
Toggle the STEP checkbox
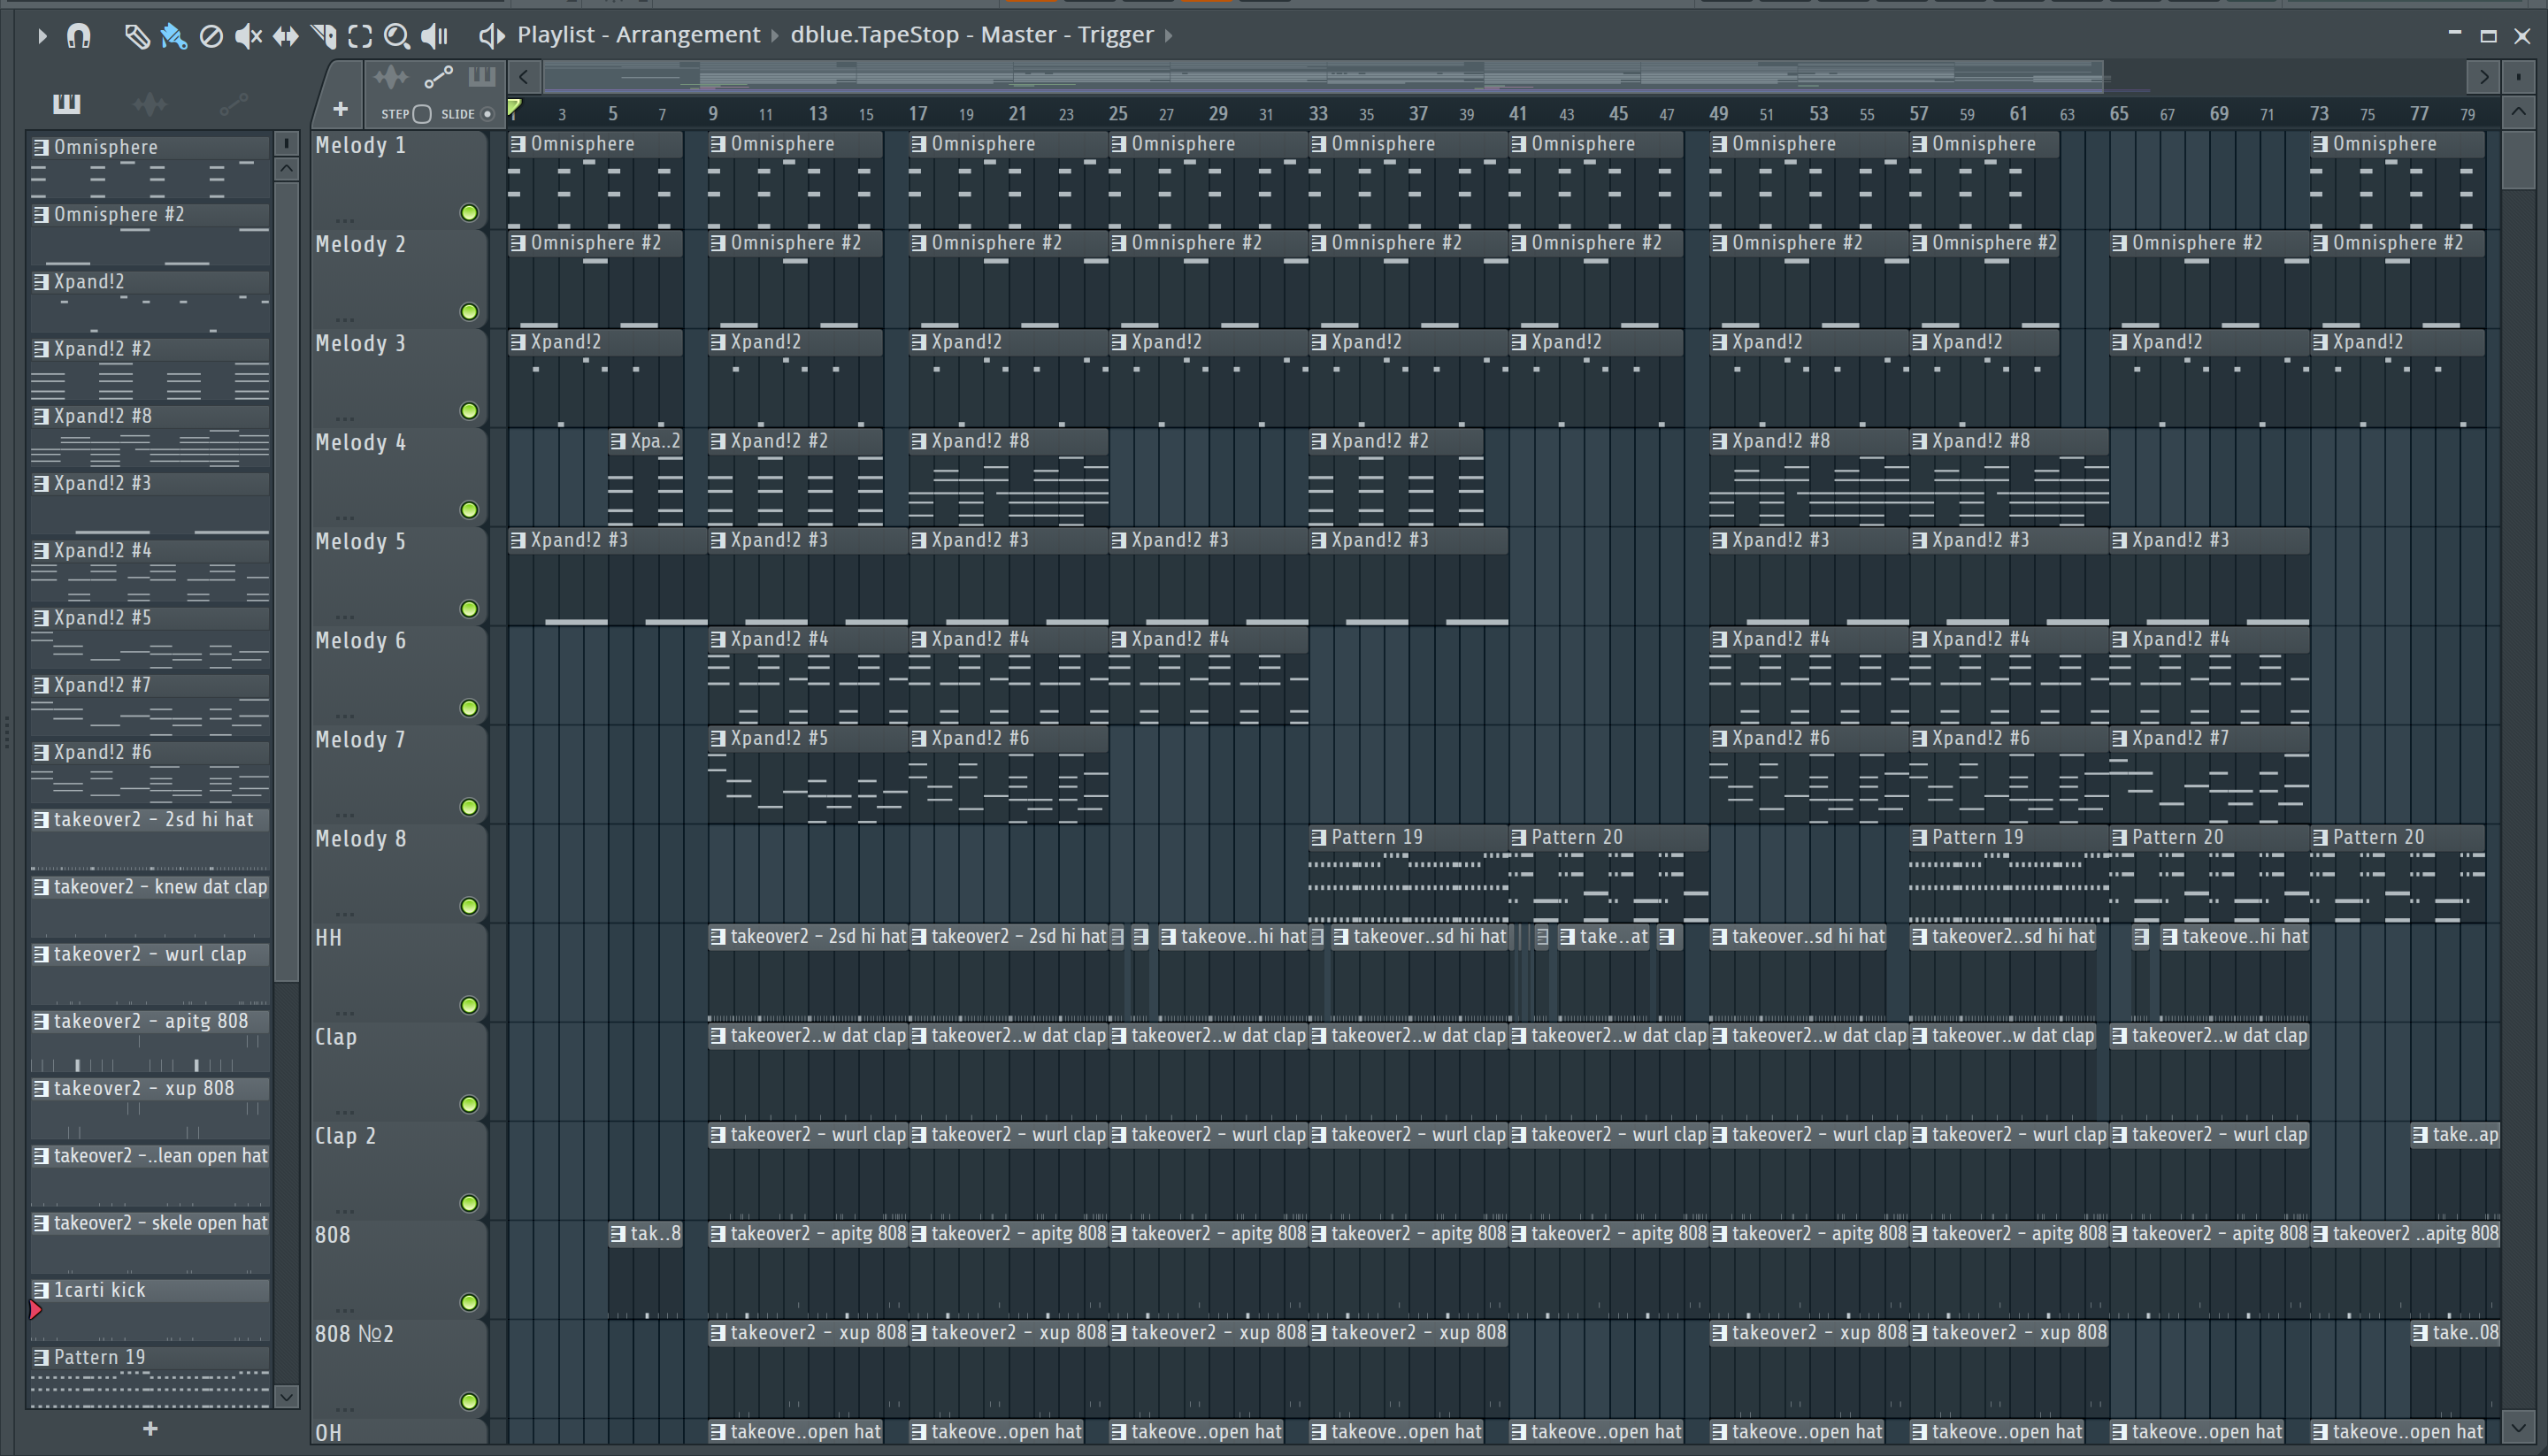click(x=422, y=114)
